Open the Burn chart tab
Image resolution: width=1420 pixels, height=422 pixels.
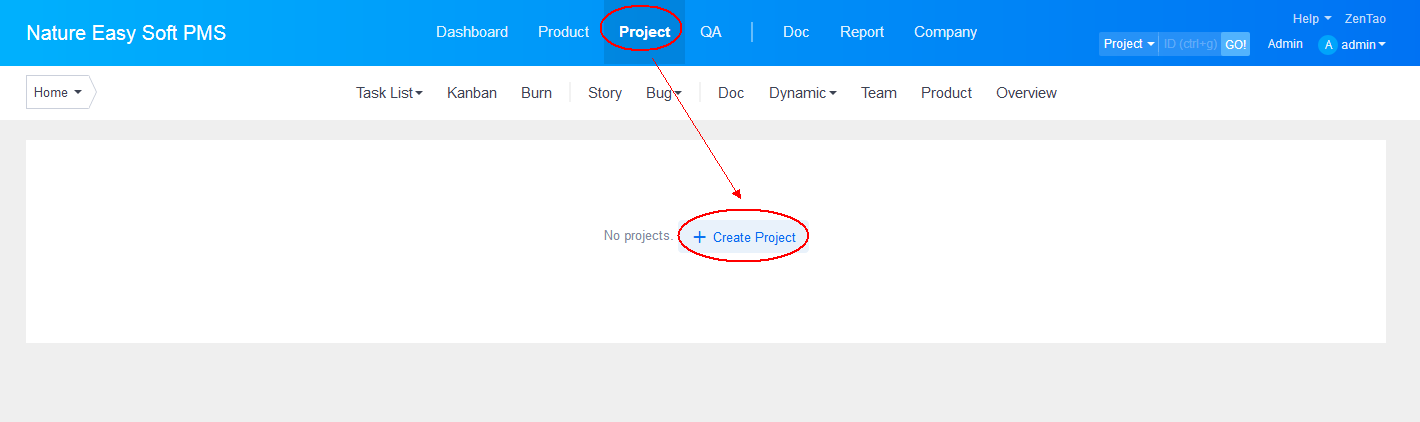click(536, 93)
